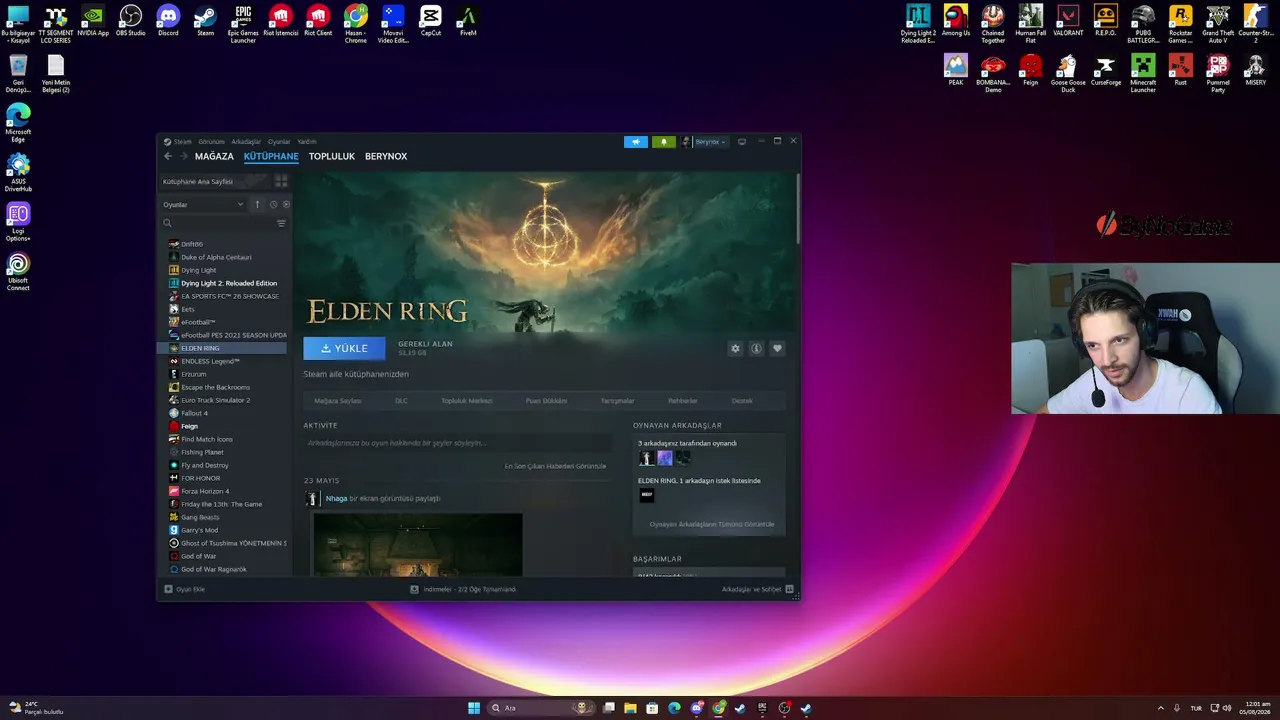
Task: Select the Rockstar Games desktop icon
Action: 1181,25
